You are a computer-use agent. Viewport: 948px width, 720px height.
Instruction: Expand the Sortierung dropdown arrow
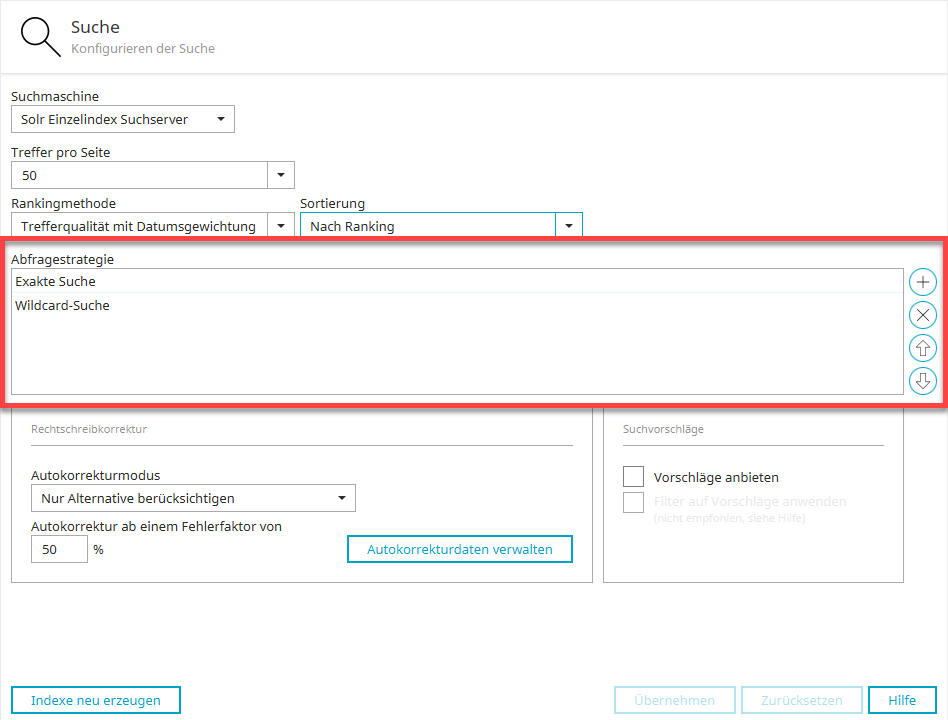tap(568, 226)
